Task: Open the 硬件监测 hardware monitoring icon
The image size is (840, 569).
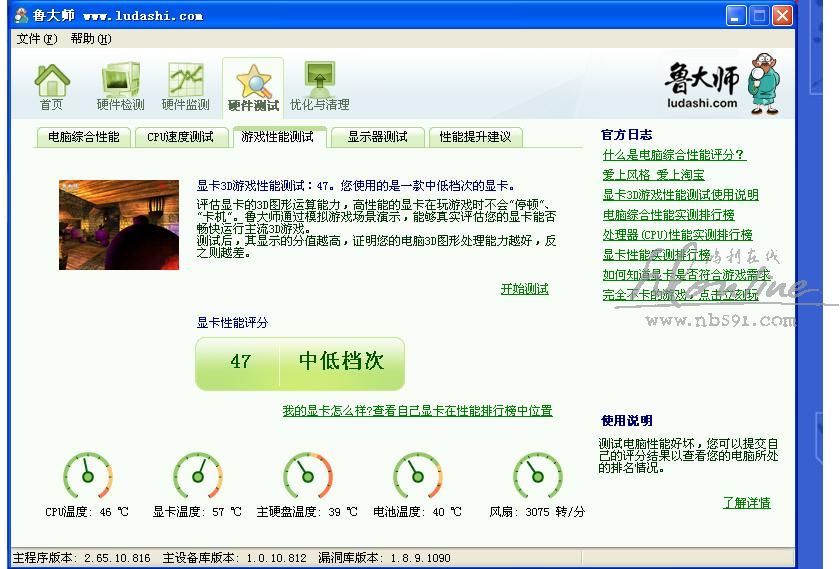Action: pos(186,81)
